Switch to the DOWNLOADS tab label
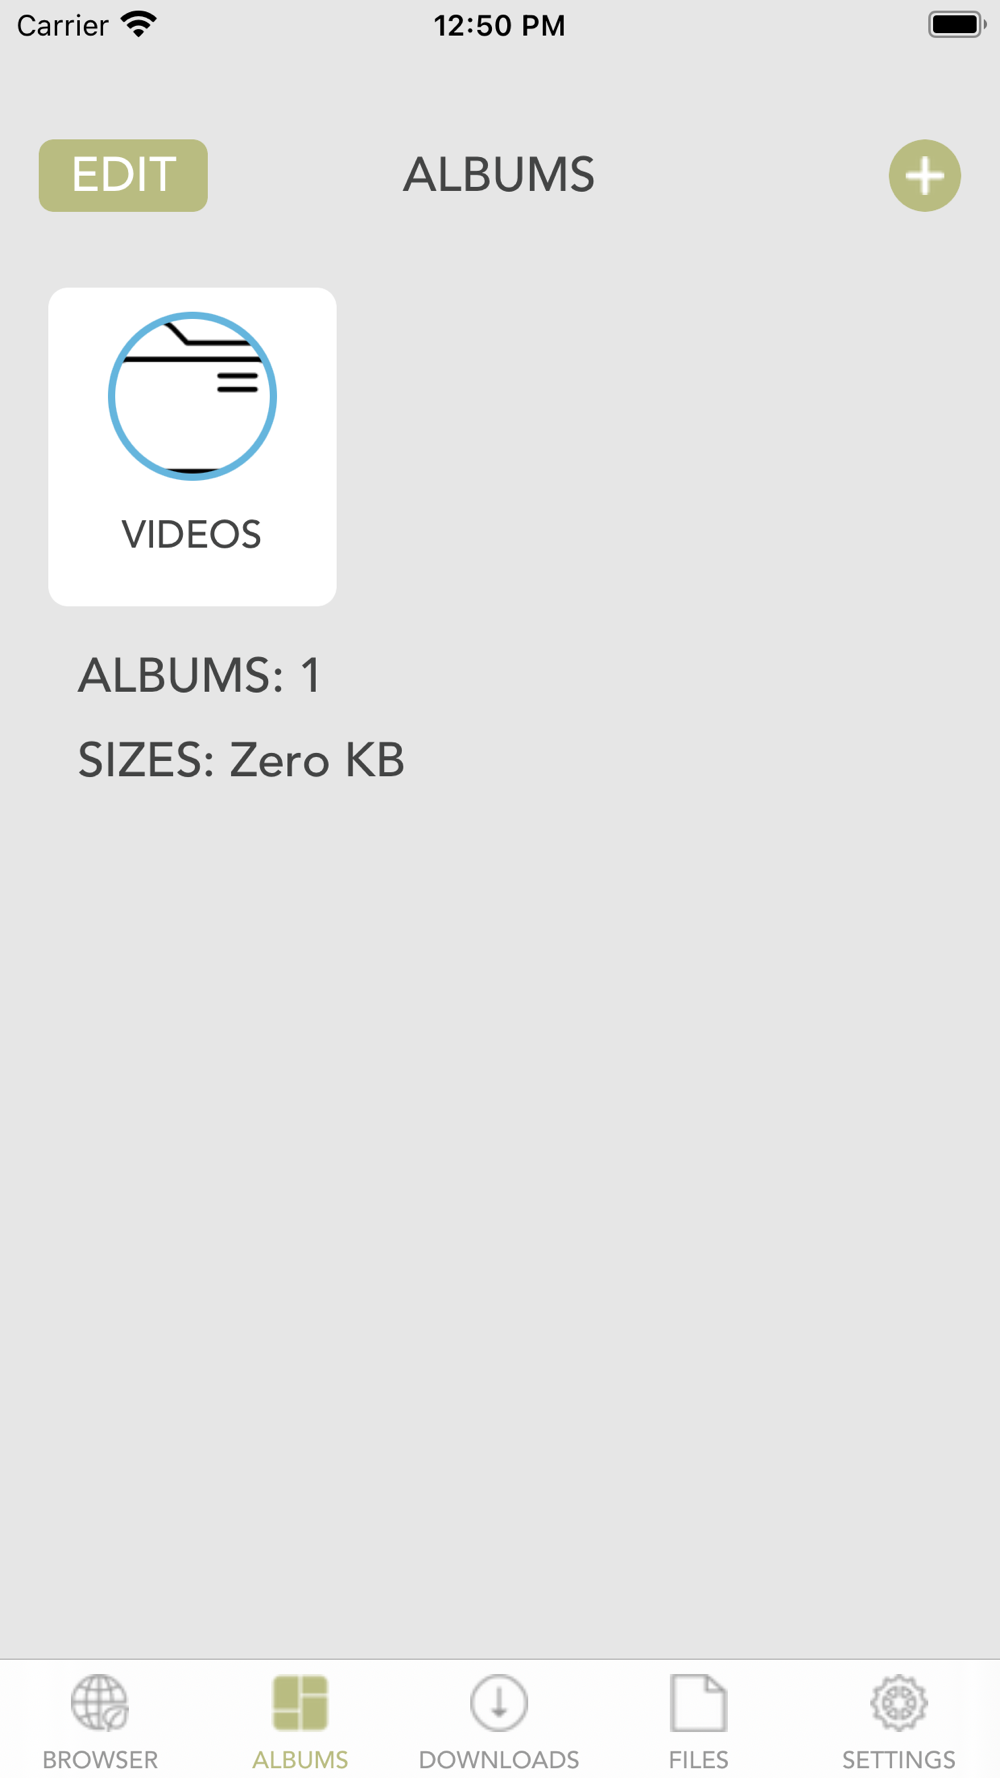 (499, 1759)
